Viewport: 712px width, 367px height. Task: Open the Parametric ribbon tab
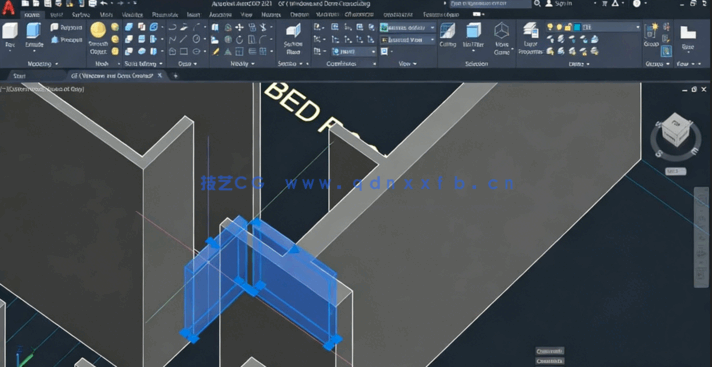pos(164,15)
